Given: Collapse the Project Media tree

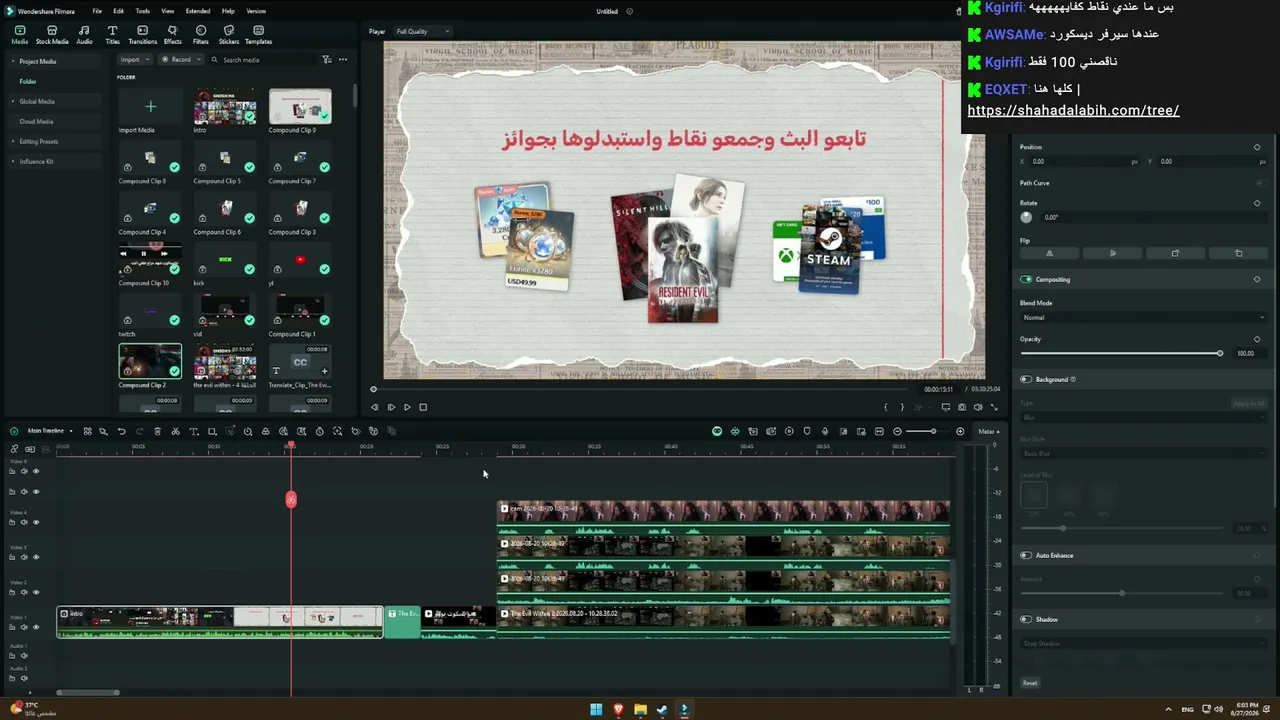Looking at the screenshot, I should 13,62.
